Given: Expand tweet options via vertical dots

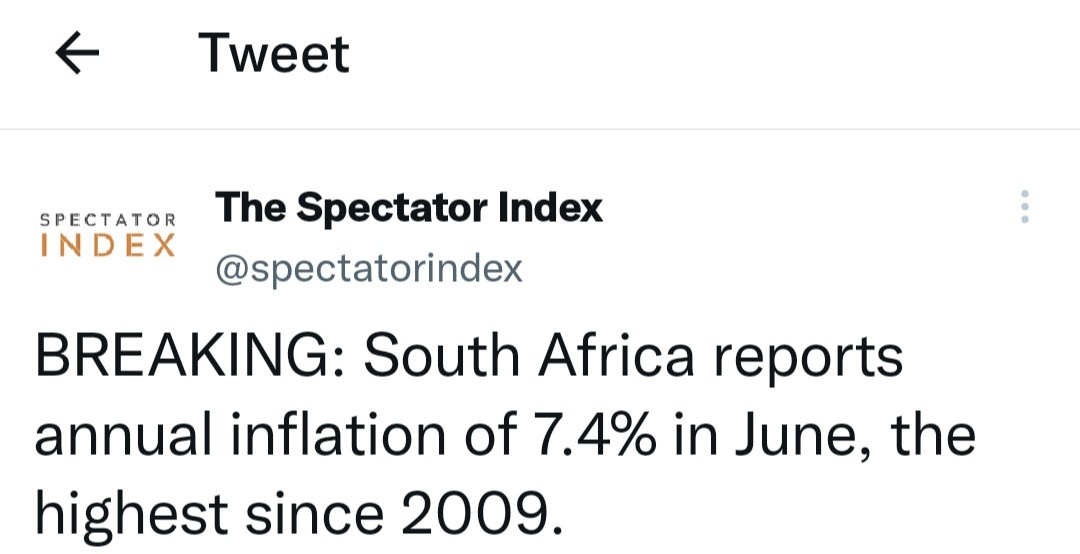Looking at the screenshot, I should [1025, 206].
